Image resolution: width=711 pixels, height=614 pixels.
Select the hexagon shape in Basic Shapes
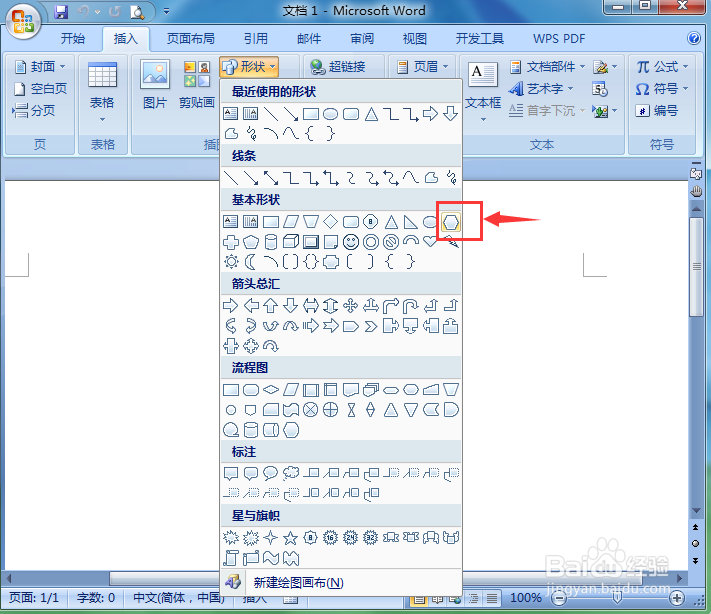pyautogui.click(x=451, y=222)
